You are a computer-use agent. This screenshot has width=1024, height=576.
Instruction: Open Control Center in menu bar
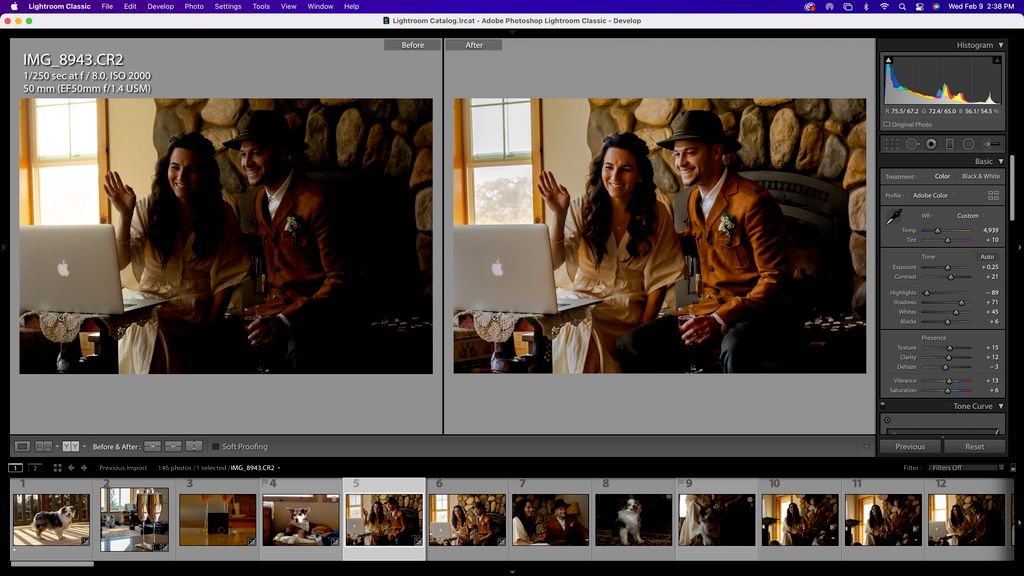pos(920,7)
